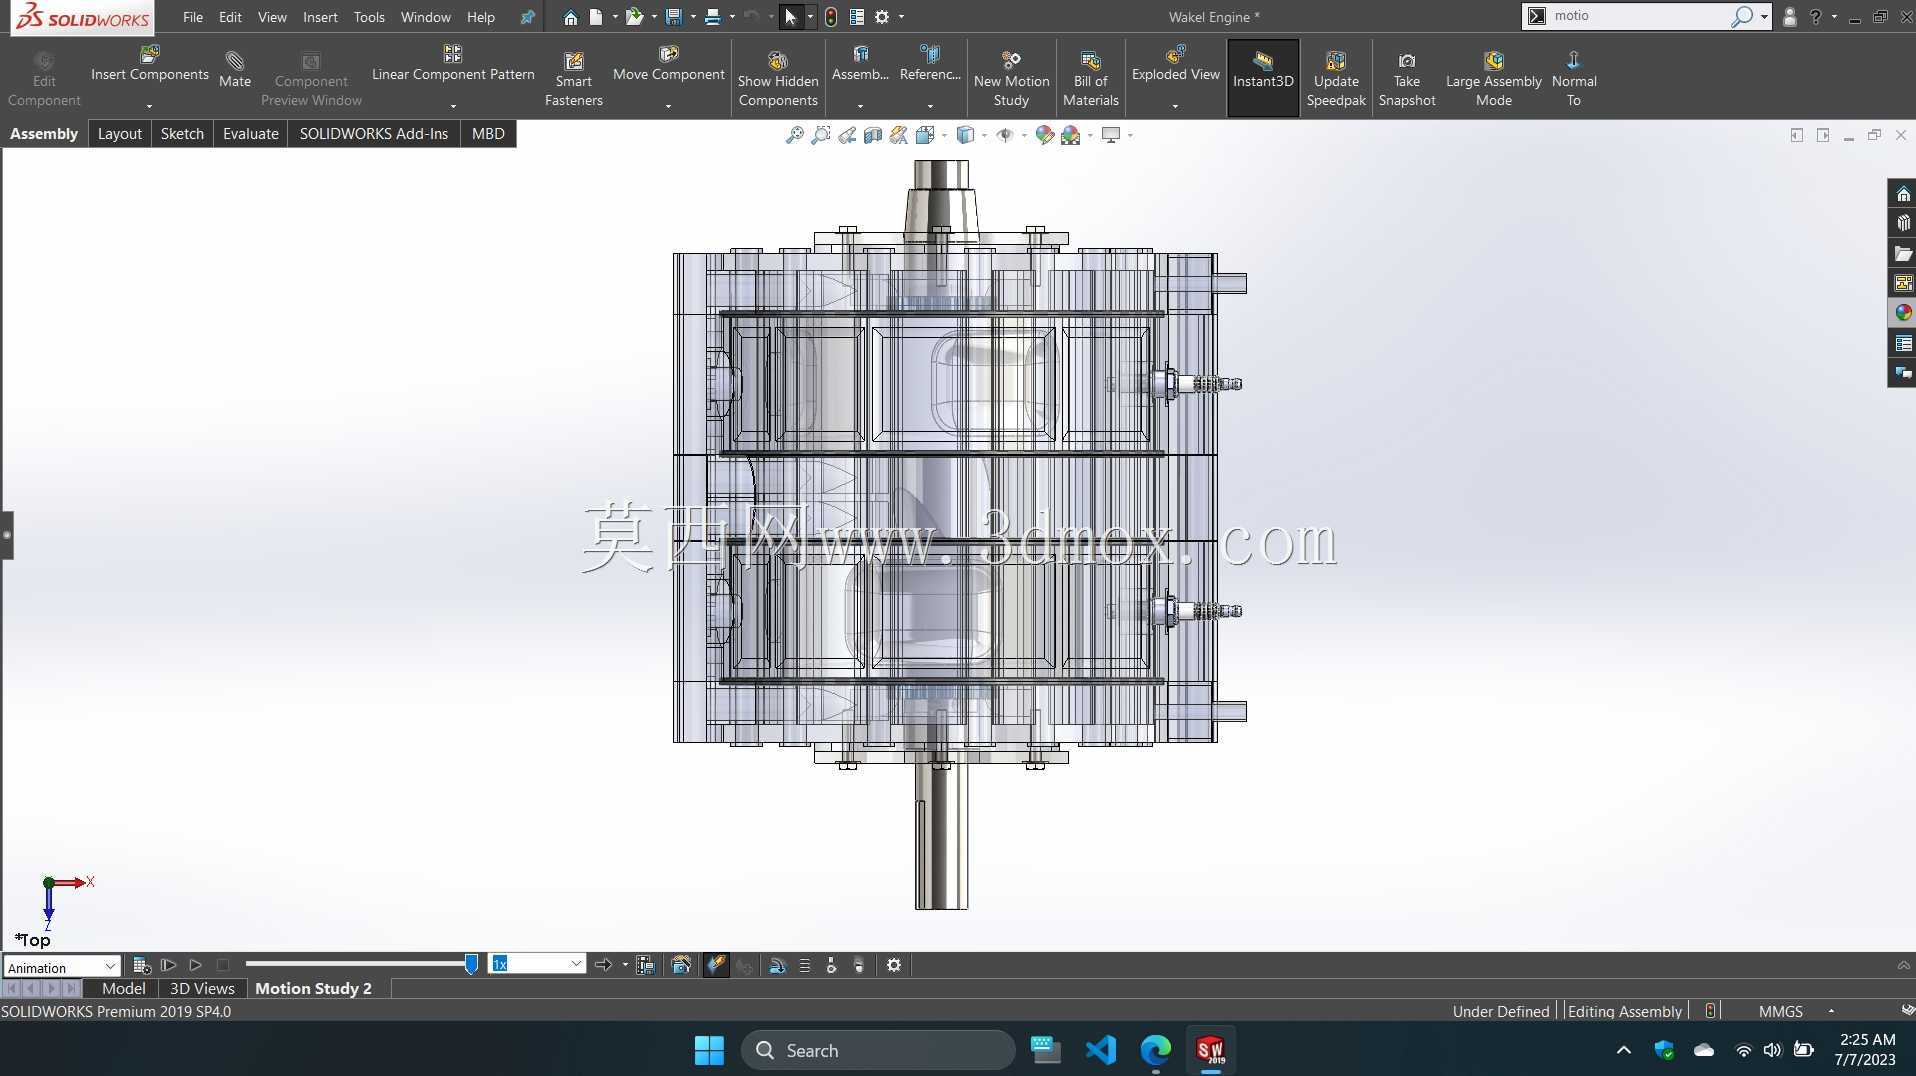Open Bill of Materials
This screenshot has width=1916, height=1076.
pos(1090,79)
